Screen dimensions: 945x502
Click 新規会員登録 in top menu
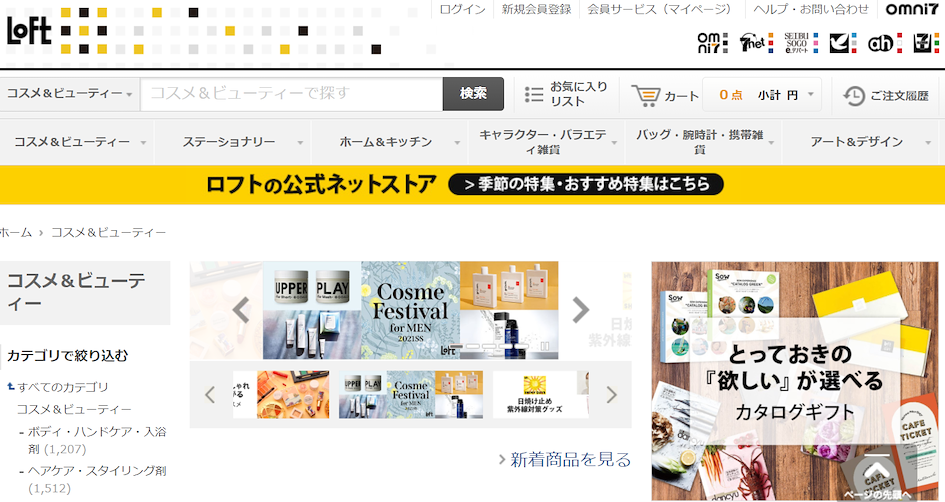pyautogui.click(x=536, y=9)
